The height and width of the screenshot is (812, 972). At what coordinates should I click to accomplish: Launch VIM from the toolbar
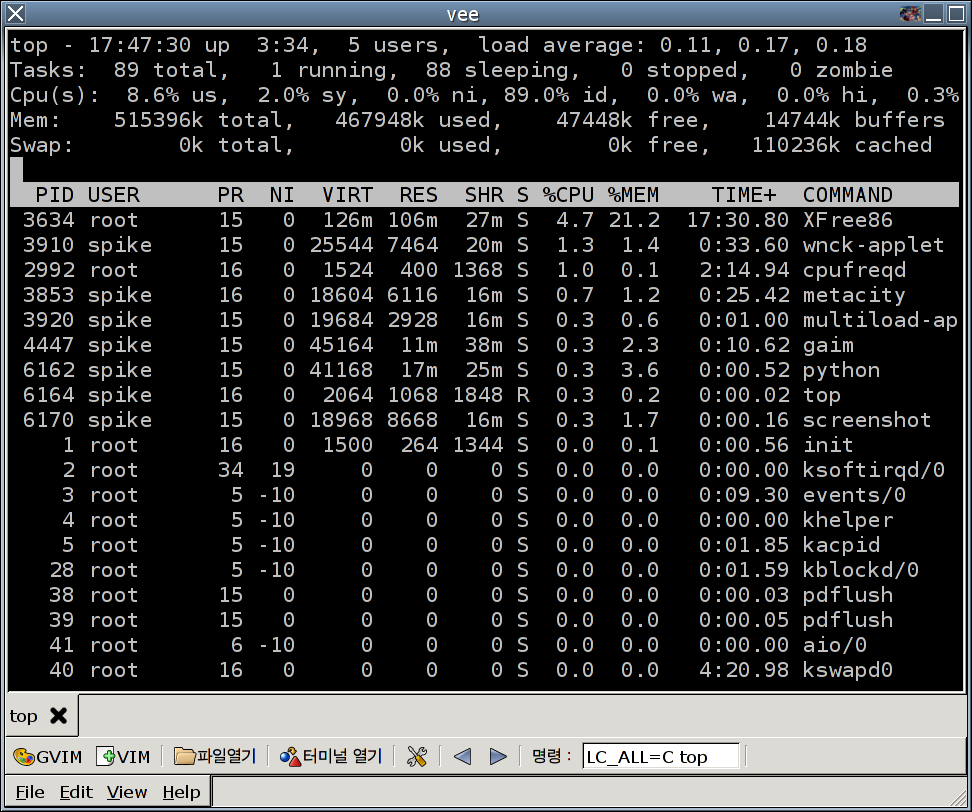[x=123, y=756]
